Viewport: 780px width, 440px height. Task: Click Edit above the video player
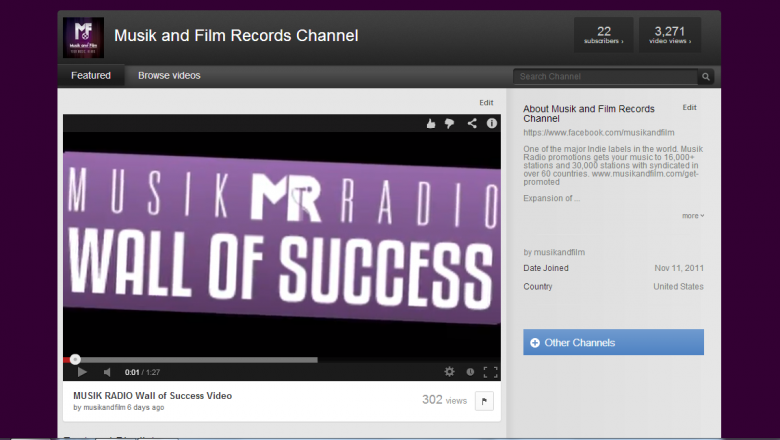point(486,102)
